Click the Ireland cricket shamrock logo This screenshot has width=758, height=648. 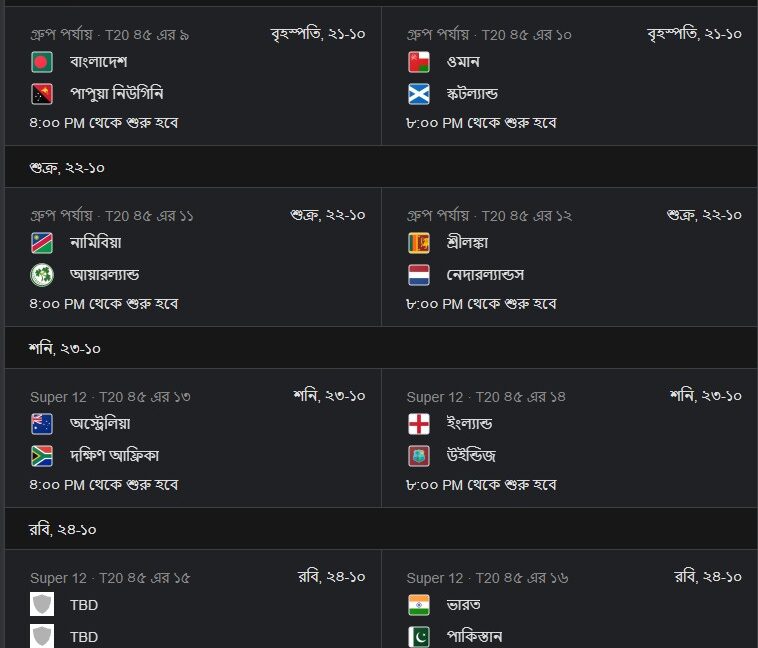[x=42, y=275]
